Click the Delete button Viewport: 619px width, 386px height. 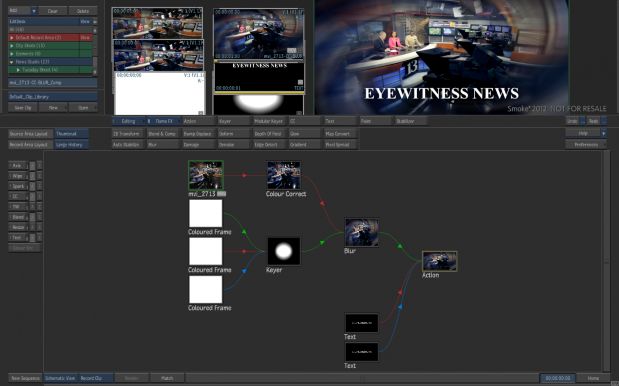point(83,11)
